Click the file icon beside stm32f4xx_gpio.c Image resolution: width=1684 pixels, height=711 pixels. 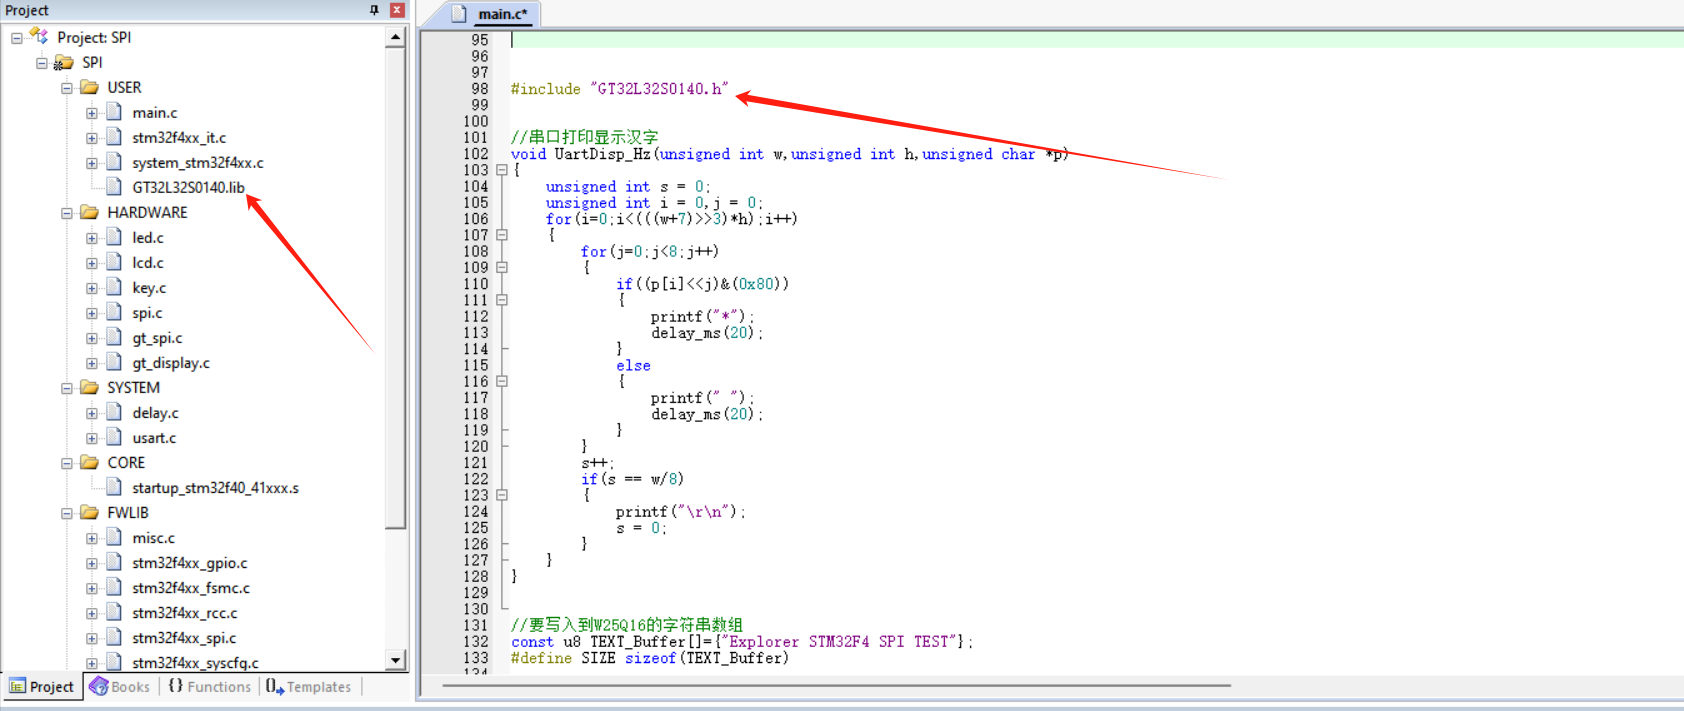tap(114, 562)
